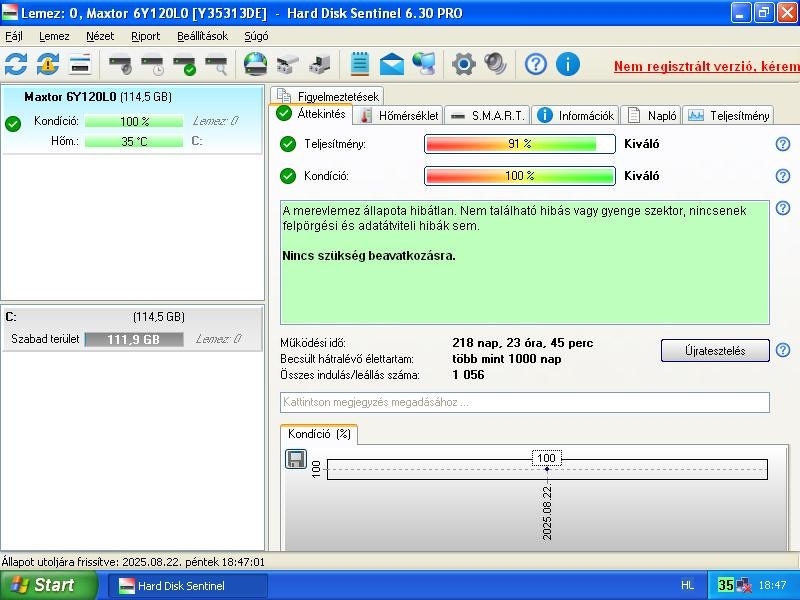Select the C: partition entry

point(132,329)
